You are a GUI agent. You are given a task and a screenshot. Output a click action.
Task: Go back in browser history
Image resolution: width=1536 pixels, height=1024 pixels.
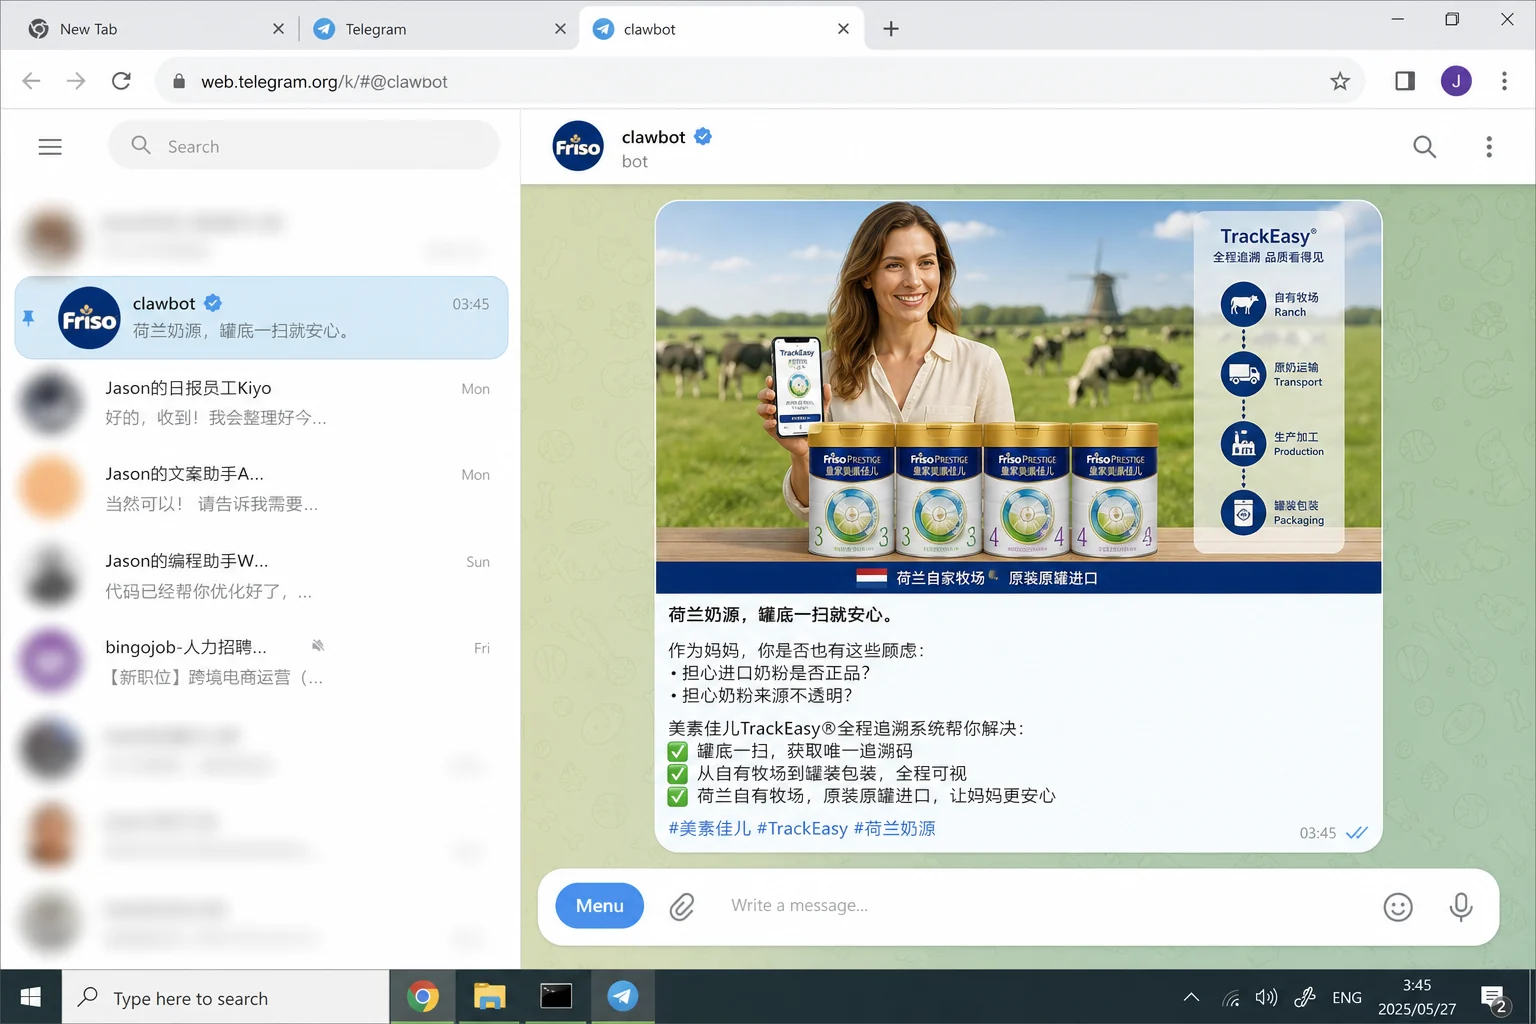tap(31, 81)
